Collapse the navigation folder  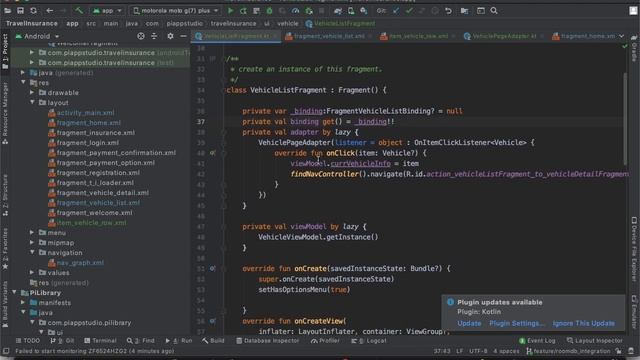(x=32, y=252)
